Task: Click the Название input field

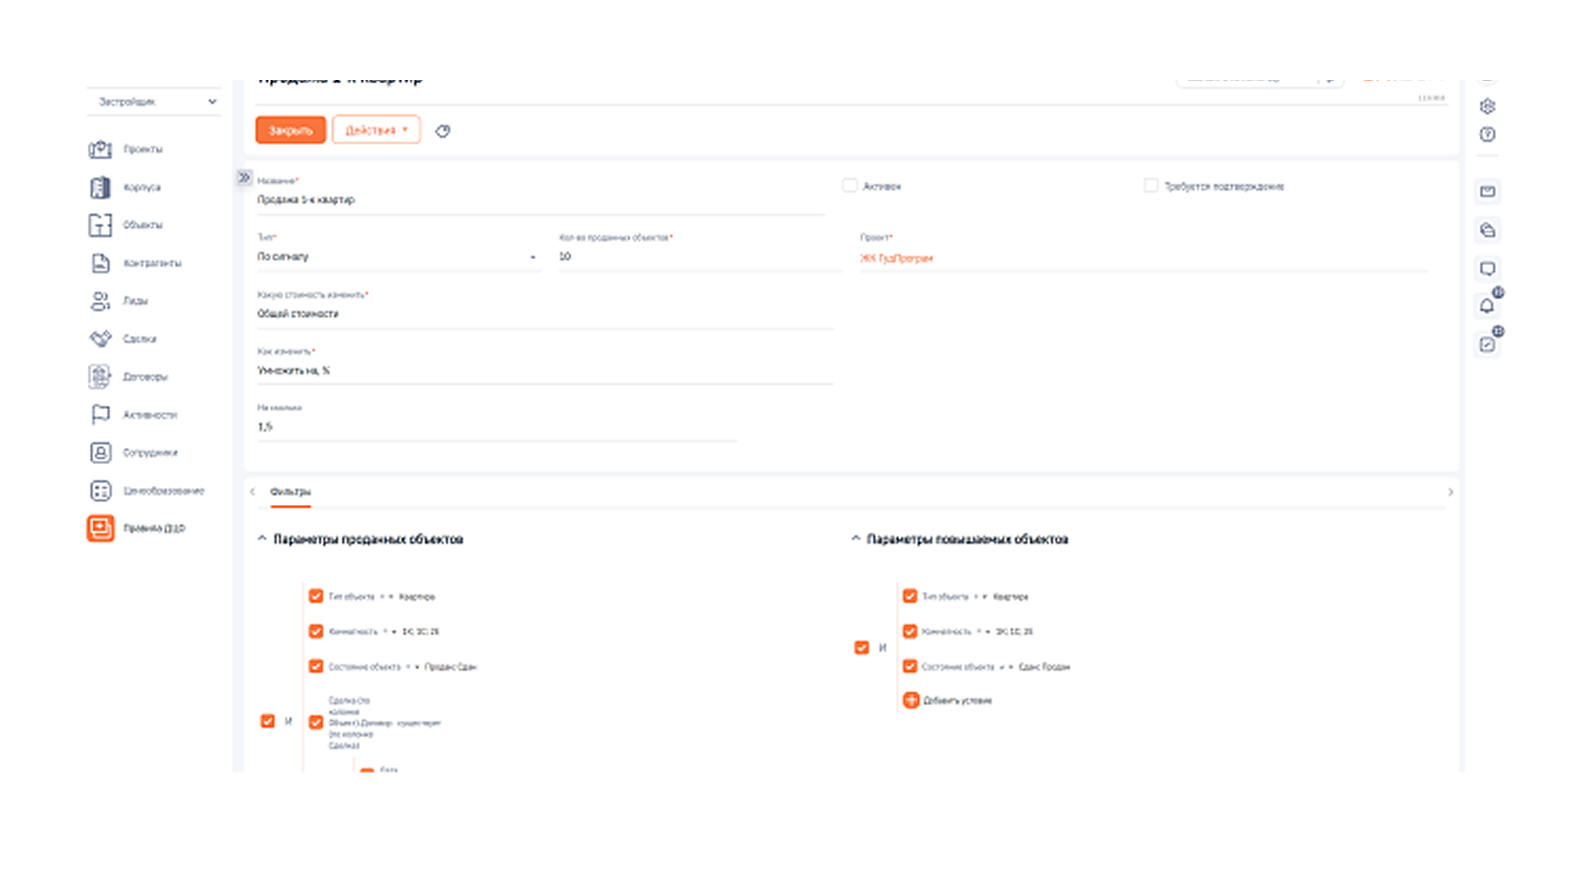Action: tap(541, 200)
